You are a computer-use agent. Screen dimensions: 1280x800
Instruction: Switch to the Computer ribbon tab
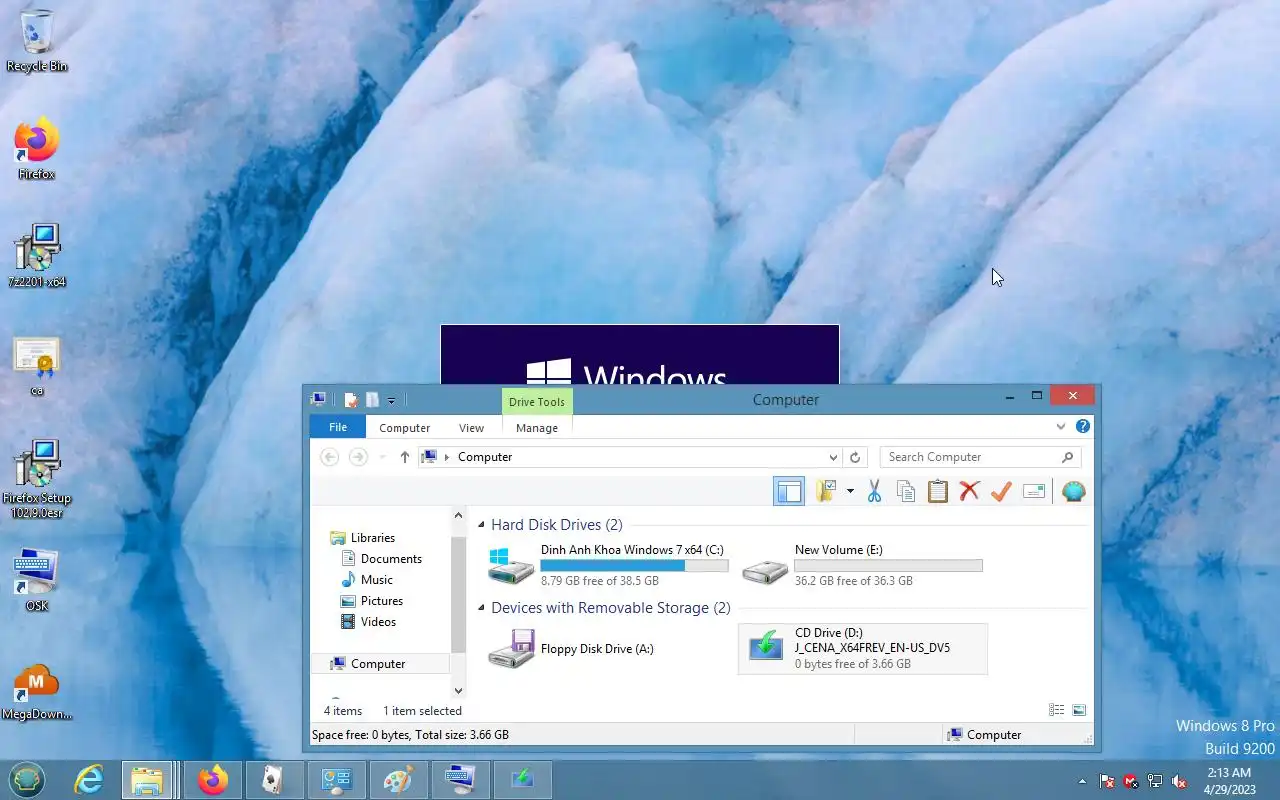405,427
